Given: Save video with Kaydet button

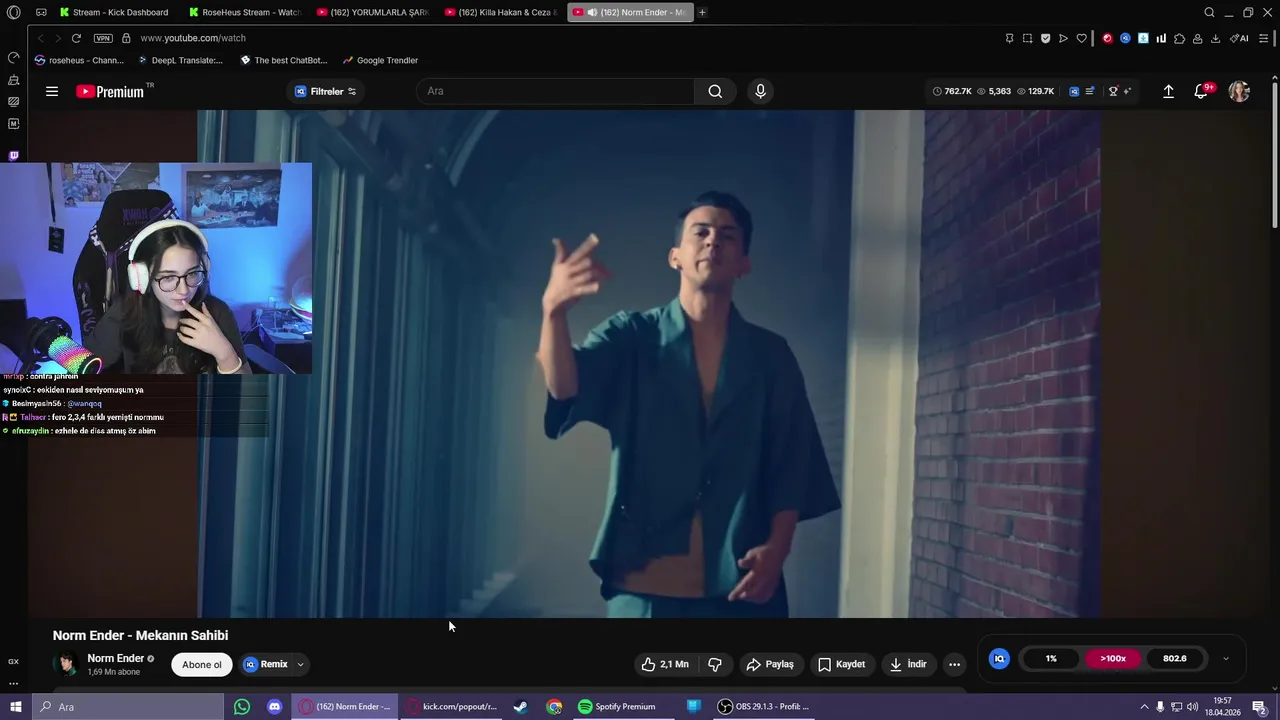Looking at the screenshot, I should tap(841, 664).
